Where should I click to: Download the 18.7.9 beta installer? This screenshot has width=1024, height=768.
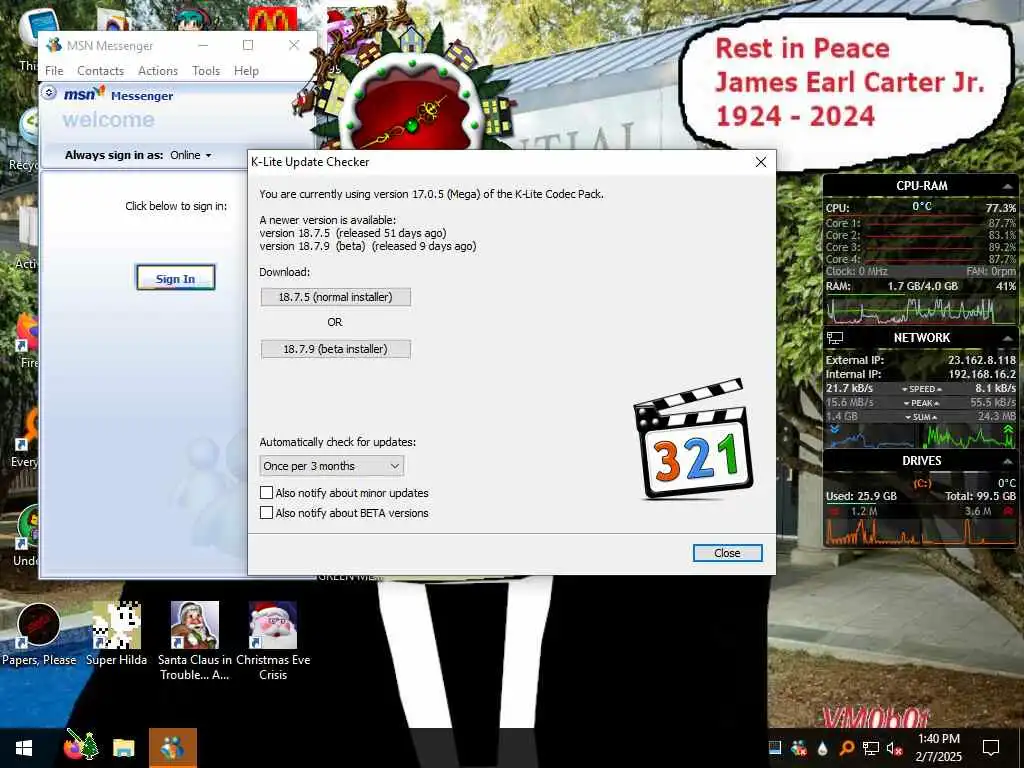[336, 349]
